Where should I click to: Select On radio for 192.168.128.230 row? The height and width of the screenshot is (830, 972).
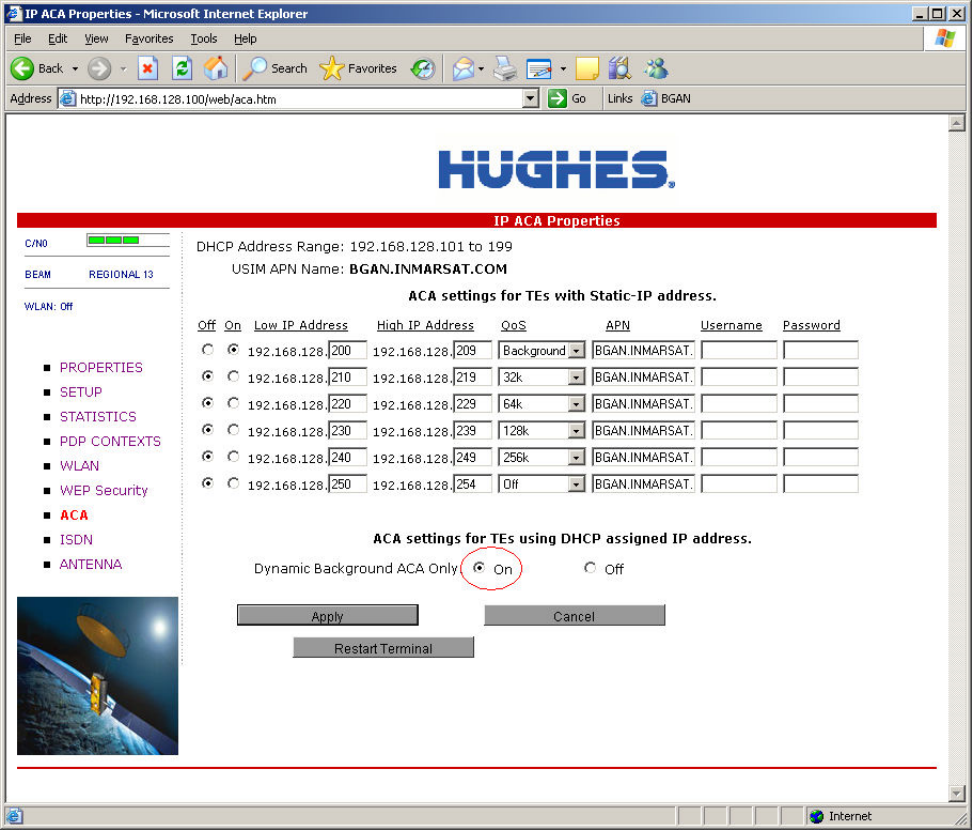233,429
